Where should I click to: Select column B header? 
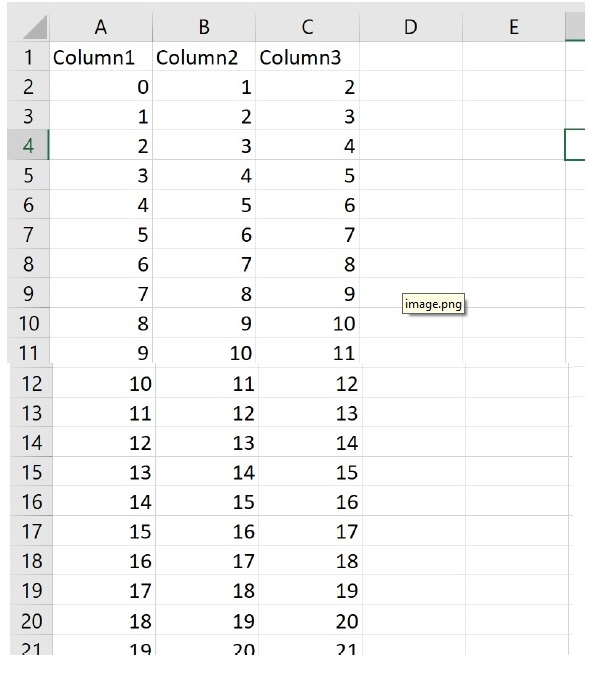[204, 27]
